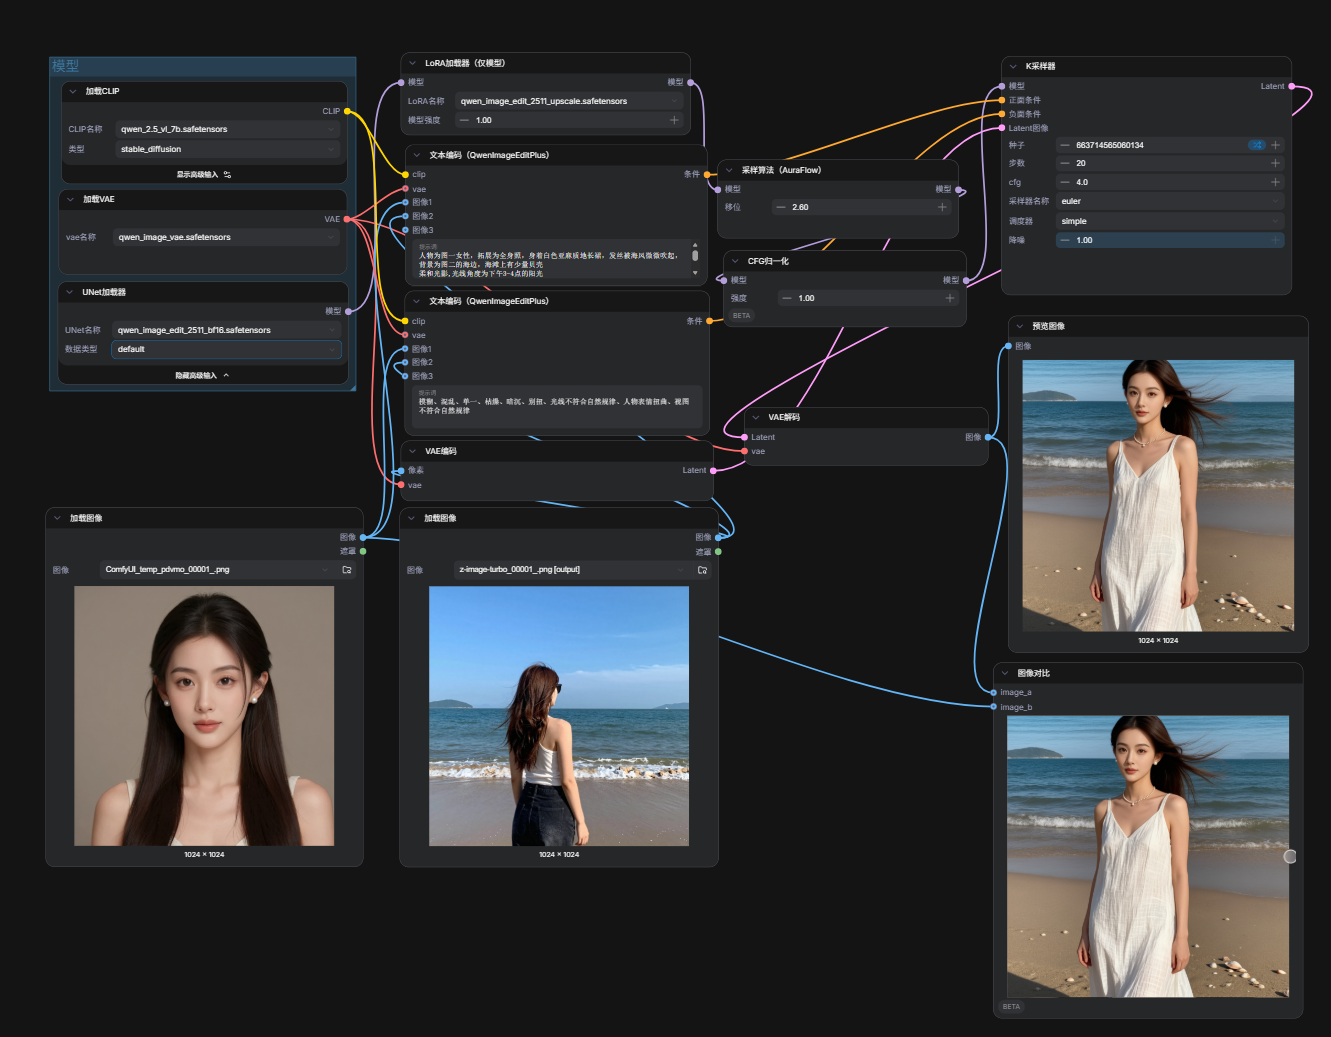Click the Latent output socket on K采样器
This screenshot has height=1037, width=1331.
(1292, 86)
